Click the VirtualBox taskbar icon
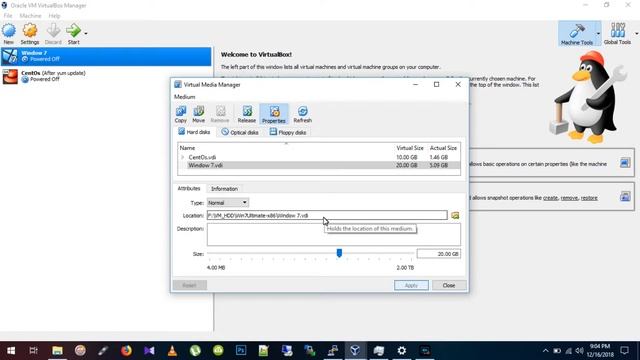 point(355,351)
